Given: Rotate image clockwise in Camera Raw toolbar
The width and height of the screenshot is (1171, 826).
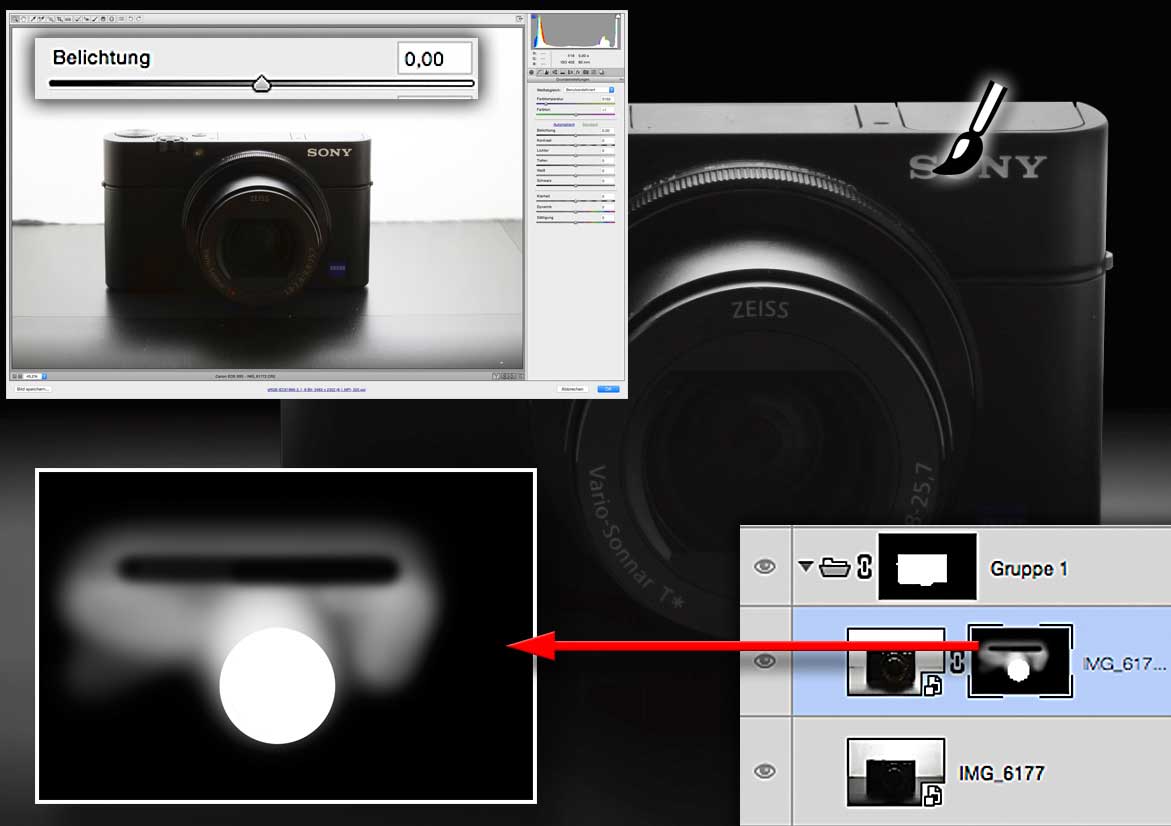Looking at the screenshot, I should (x=140, y=19).
